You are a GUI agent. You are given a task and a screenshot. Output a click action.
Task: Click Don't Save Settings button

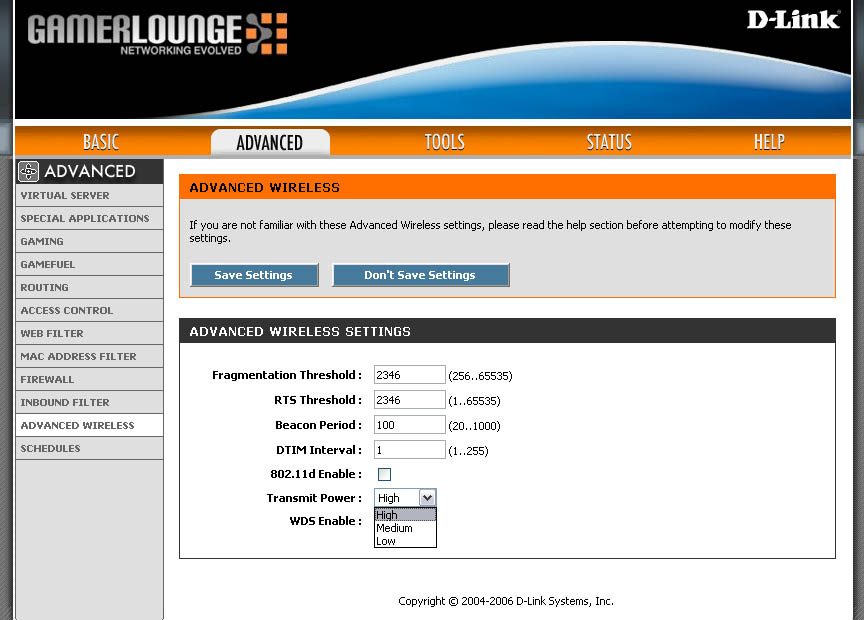[x=420, y=275]
